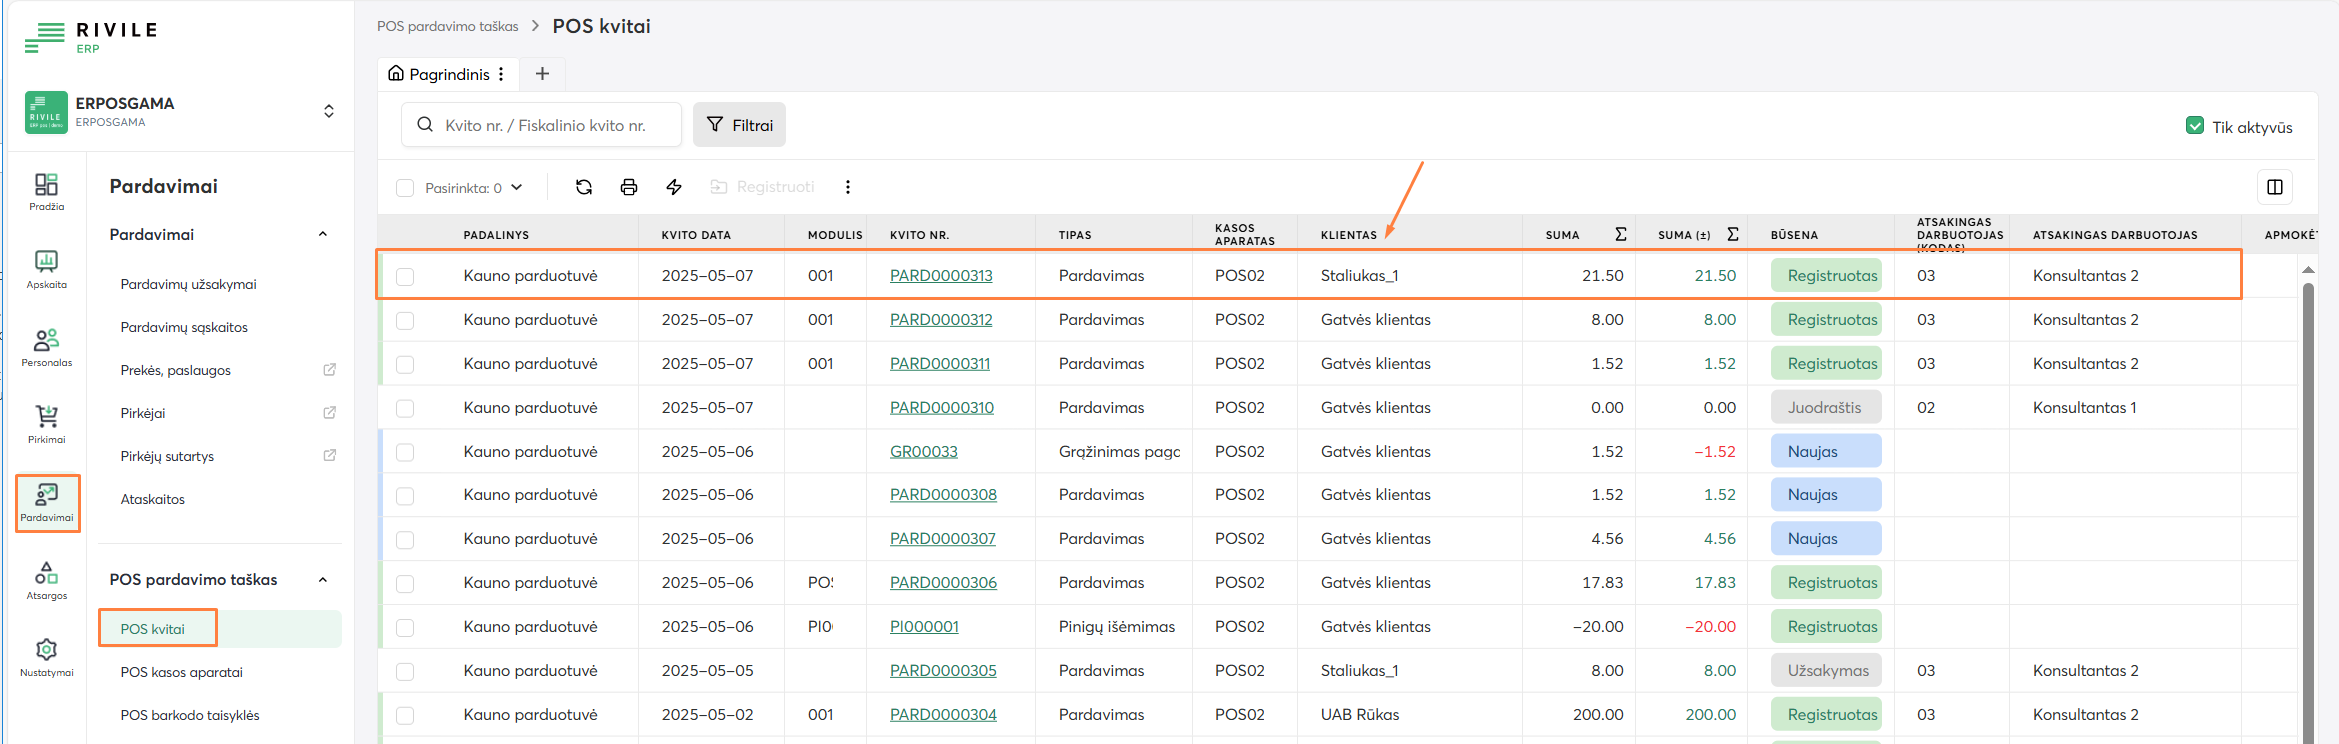This screenshot has width=2339, height=744.
Task: Collapse the POS pardavimo taškas section
Action: tap(323, 580)
